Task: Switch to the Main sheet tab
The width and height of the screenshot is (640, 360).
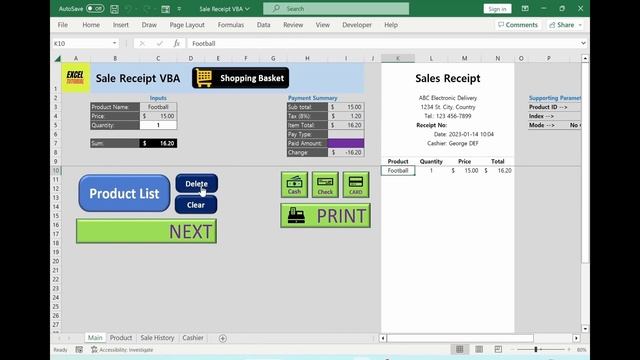Action: (x=95, y=338)
